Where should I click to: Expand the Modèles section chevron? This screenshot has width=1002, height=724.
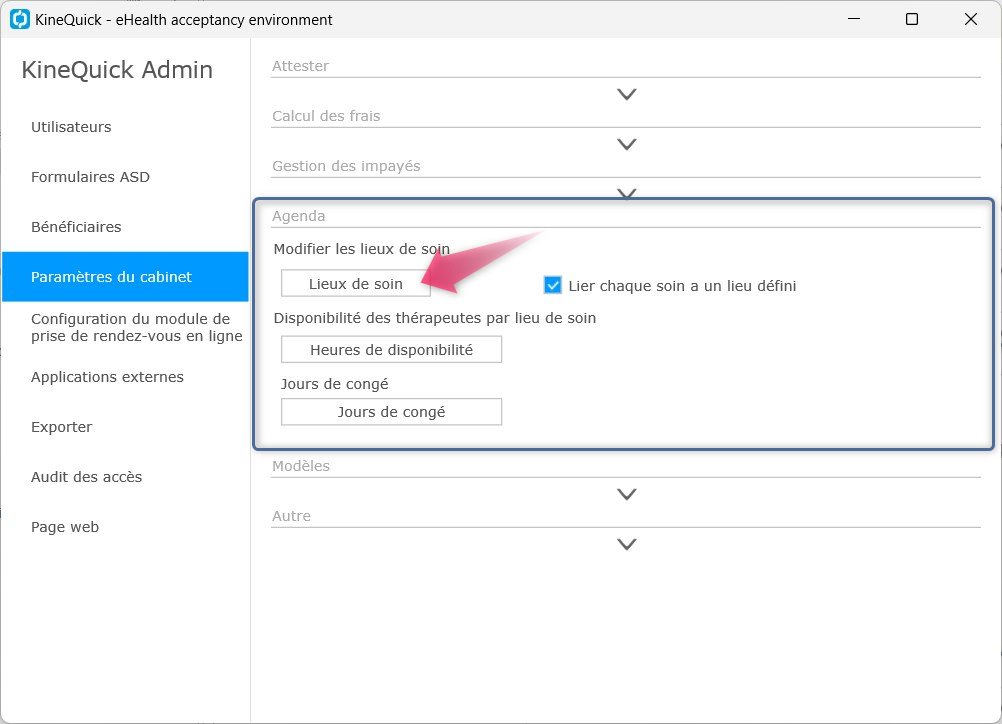pyautogui.click(x=627, y=495)
